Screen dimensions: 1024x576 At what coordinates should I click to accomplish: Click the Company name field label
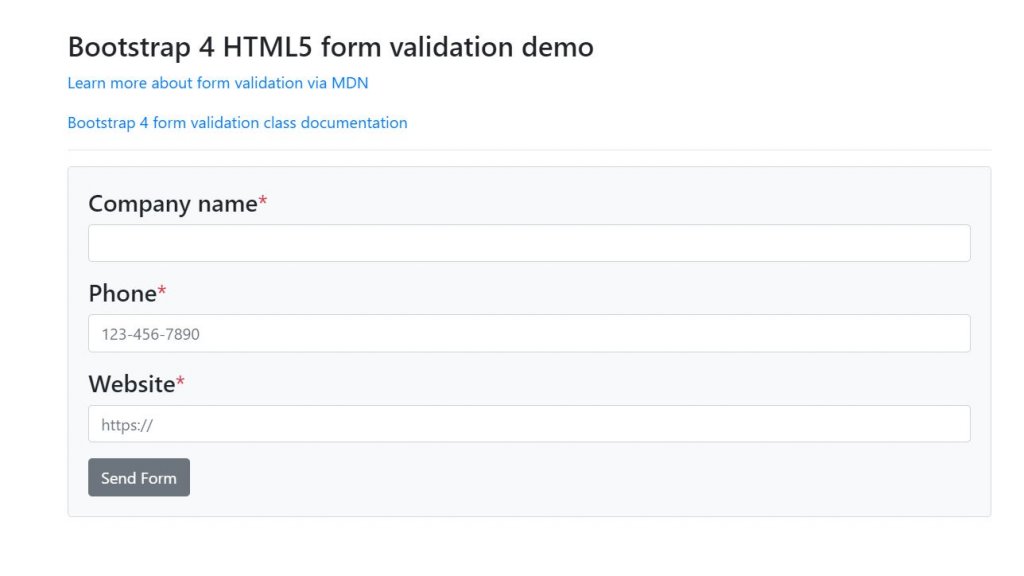pos(170,203)
